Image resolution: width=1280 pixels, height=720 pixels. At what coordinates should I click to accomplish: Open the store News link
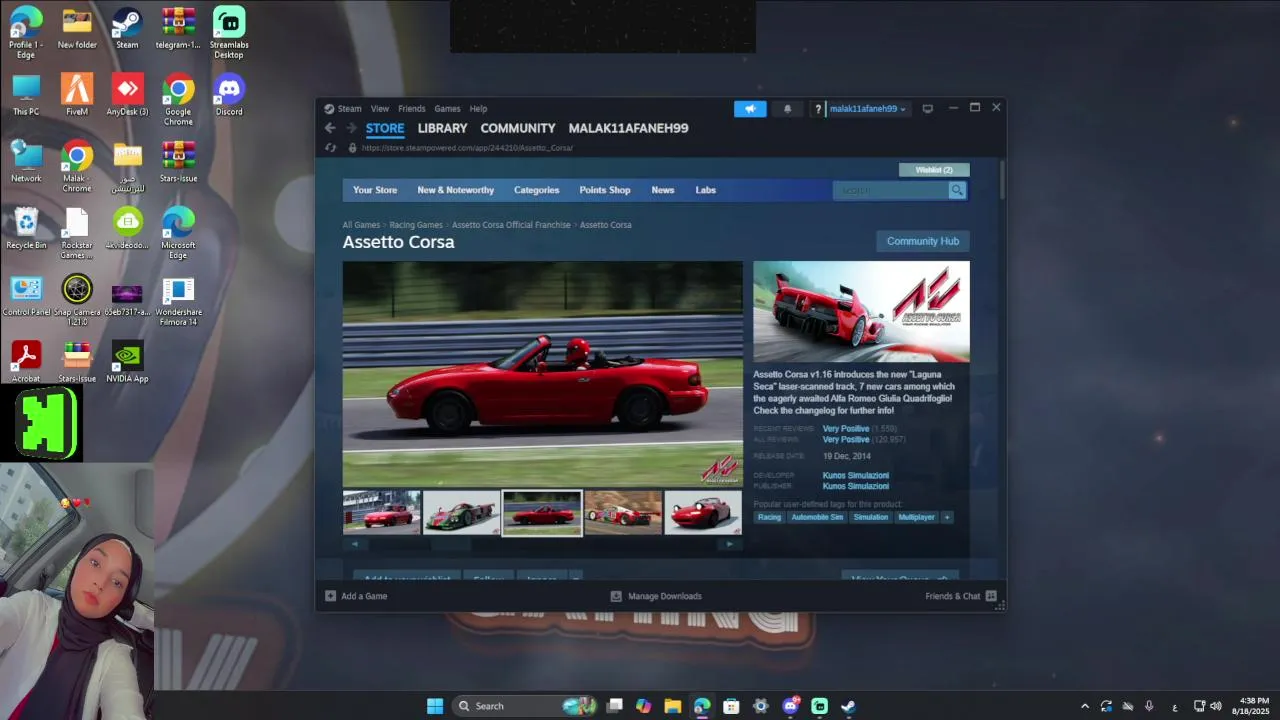pyautogui.click(x=663, y=190)
